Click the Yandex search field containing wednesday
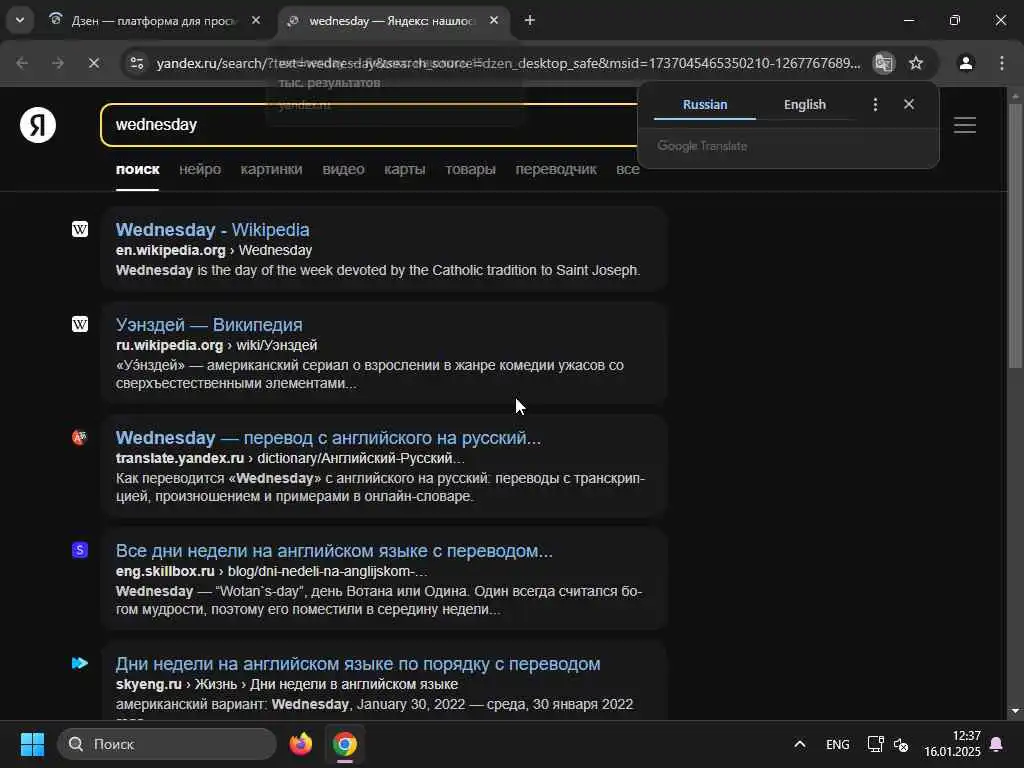 point(369,125)
